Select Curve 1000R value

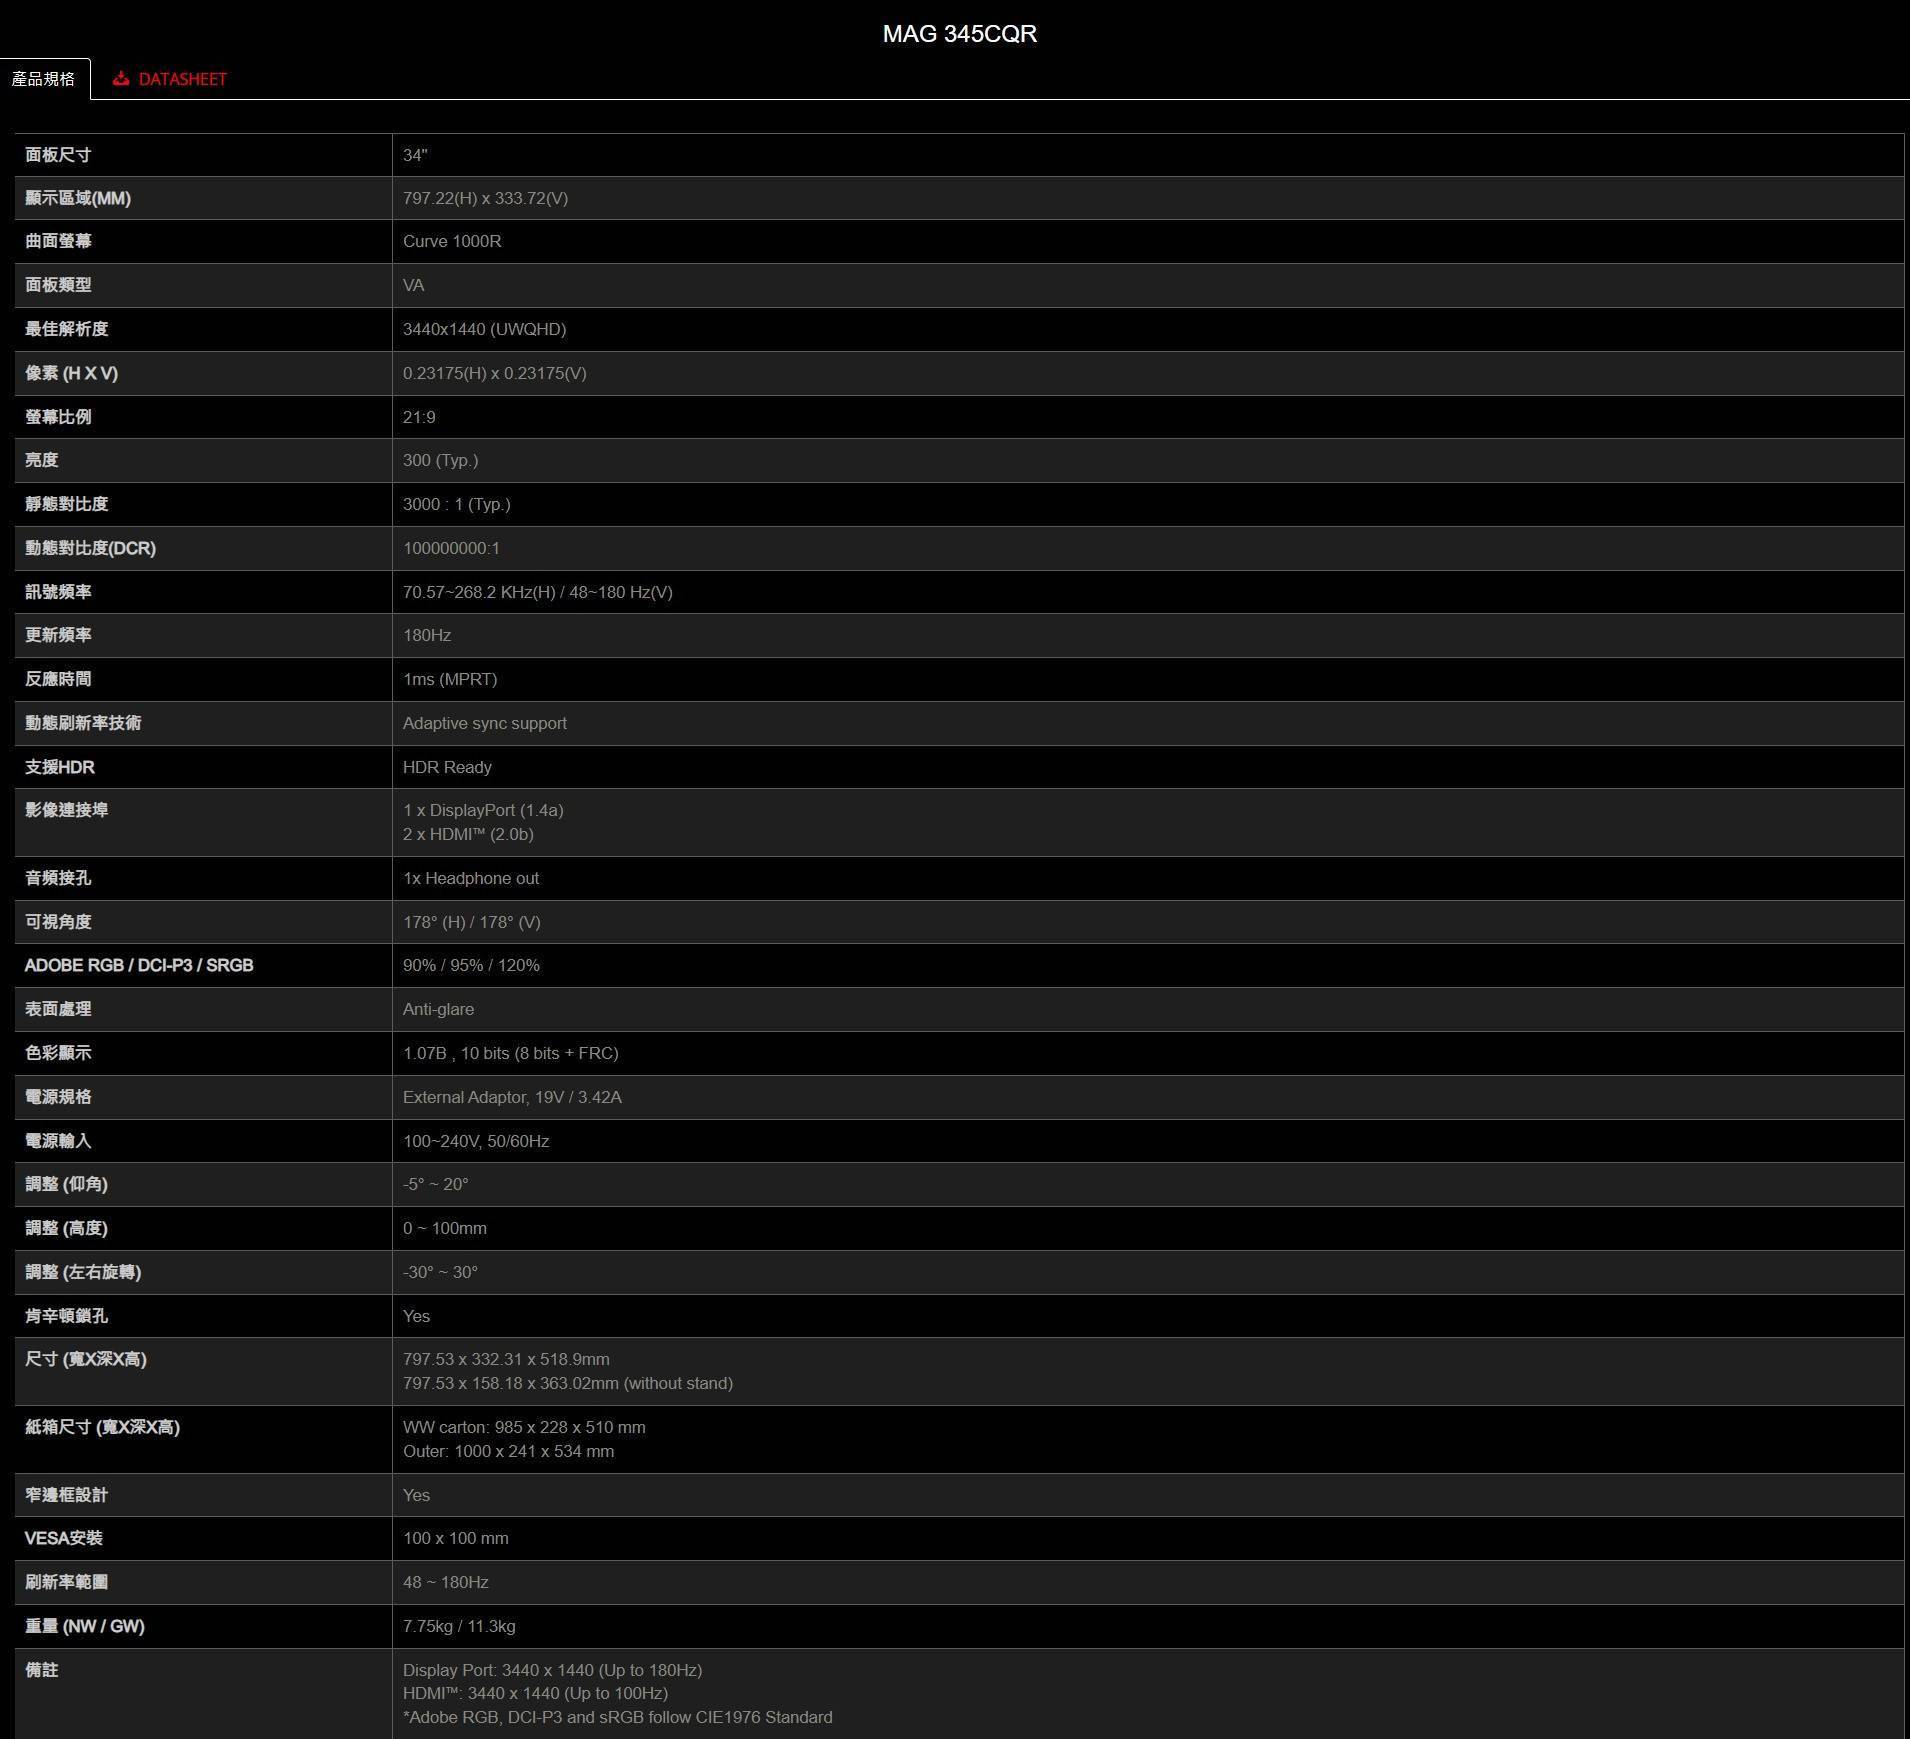(x=452, y=241)
